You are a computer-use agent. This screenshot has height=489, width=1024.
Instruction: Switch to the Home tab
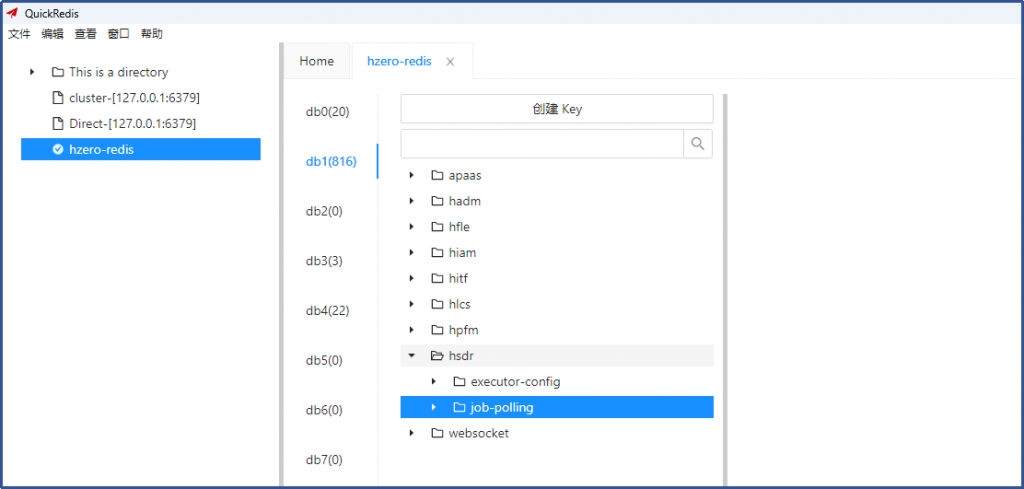316,62
